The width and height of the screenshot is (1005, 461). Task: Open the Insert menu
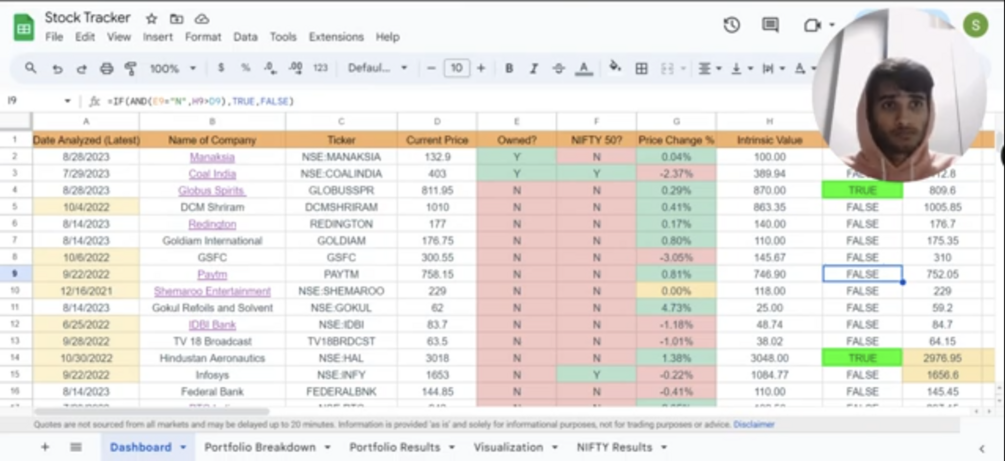[x=158, y=37]
